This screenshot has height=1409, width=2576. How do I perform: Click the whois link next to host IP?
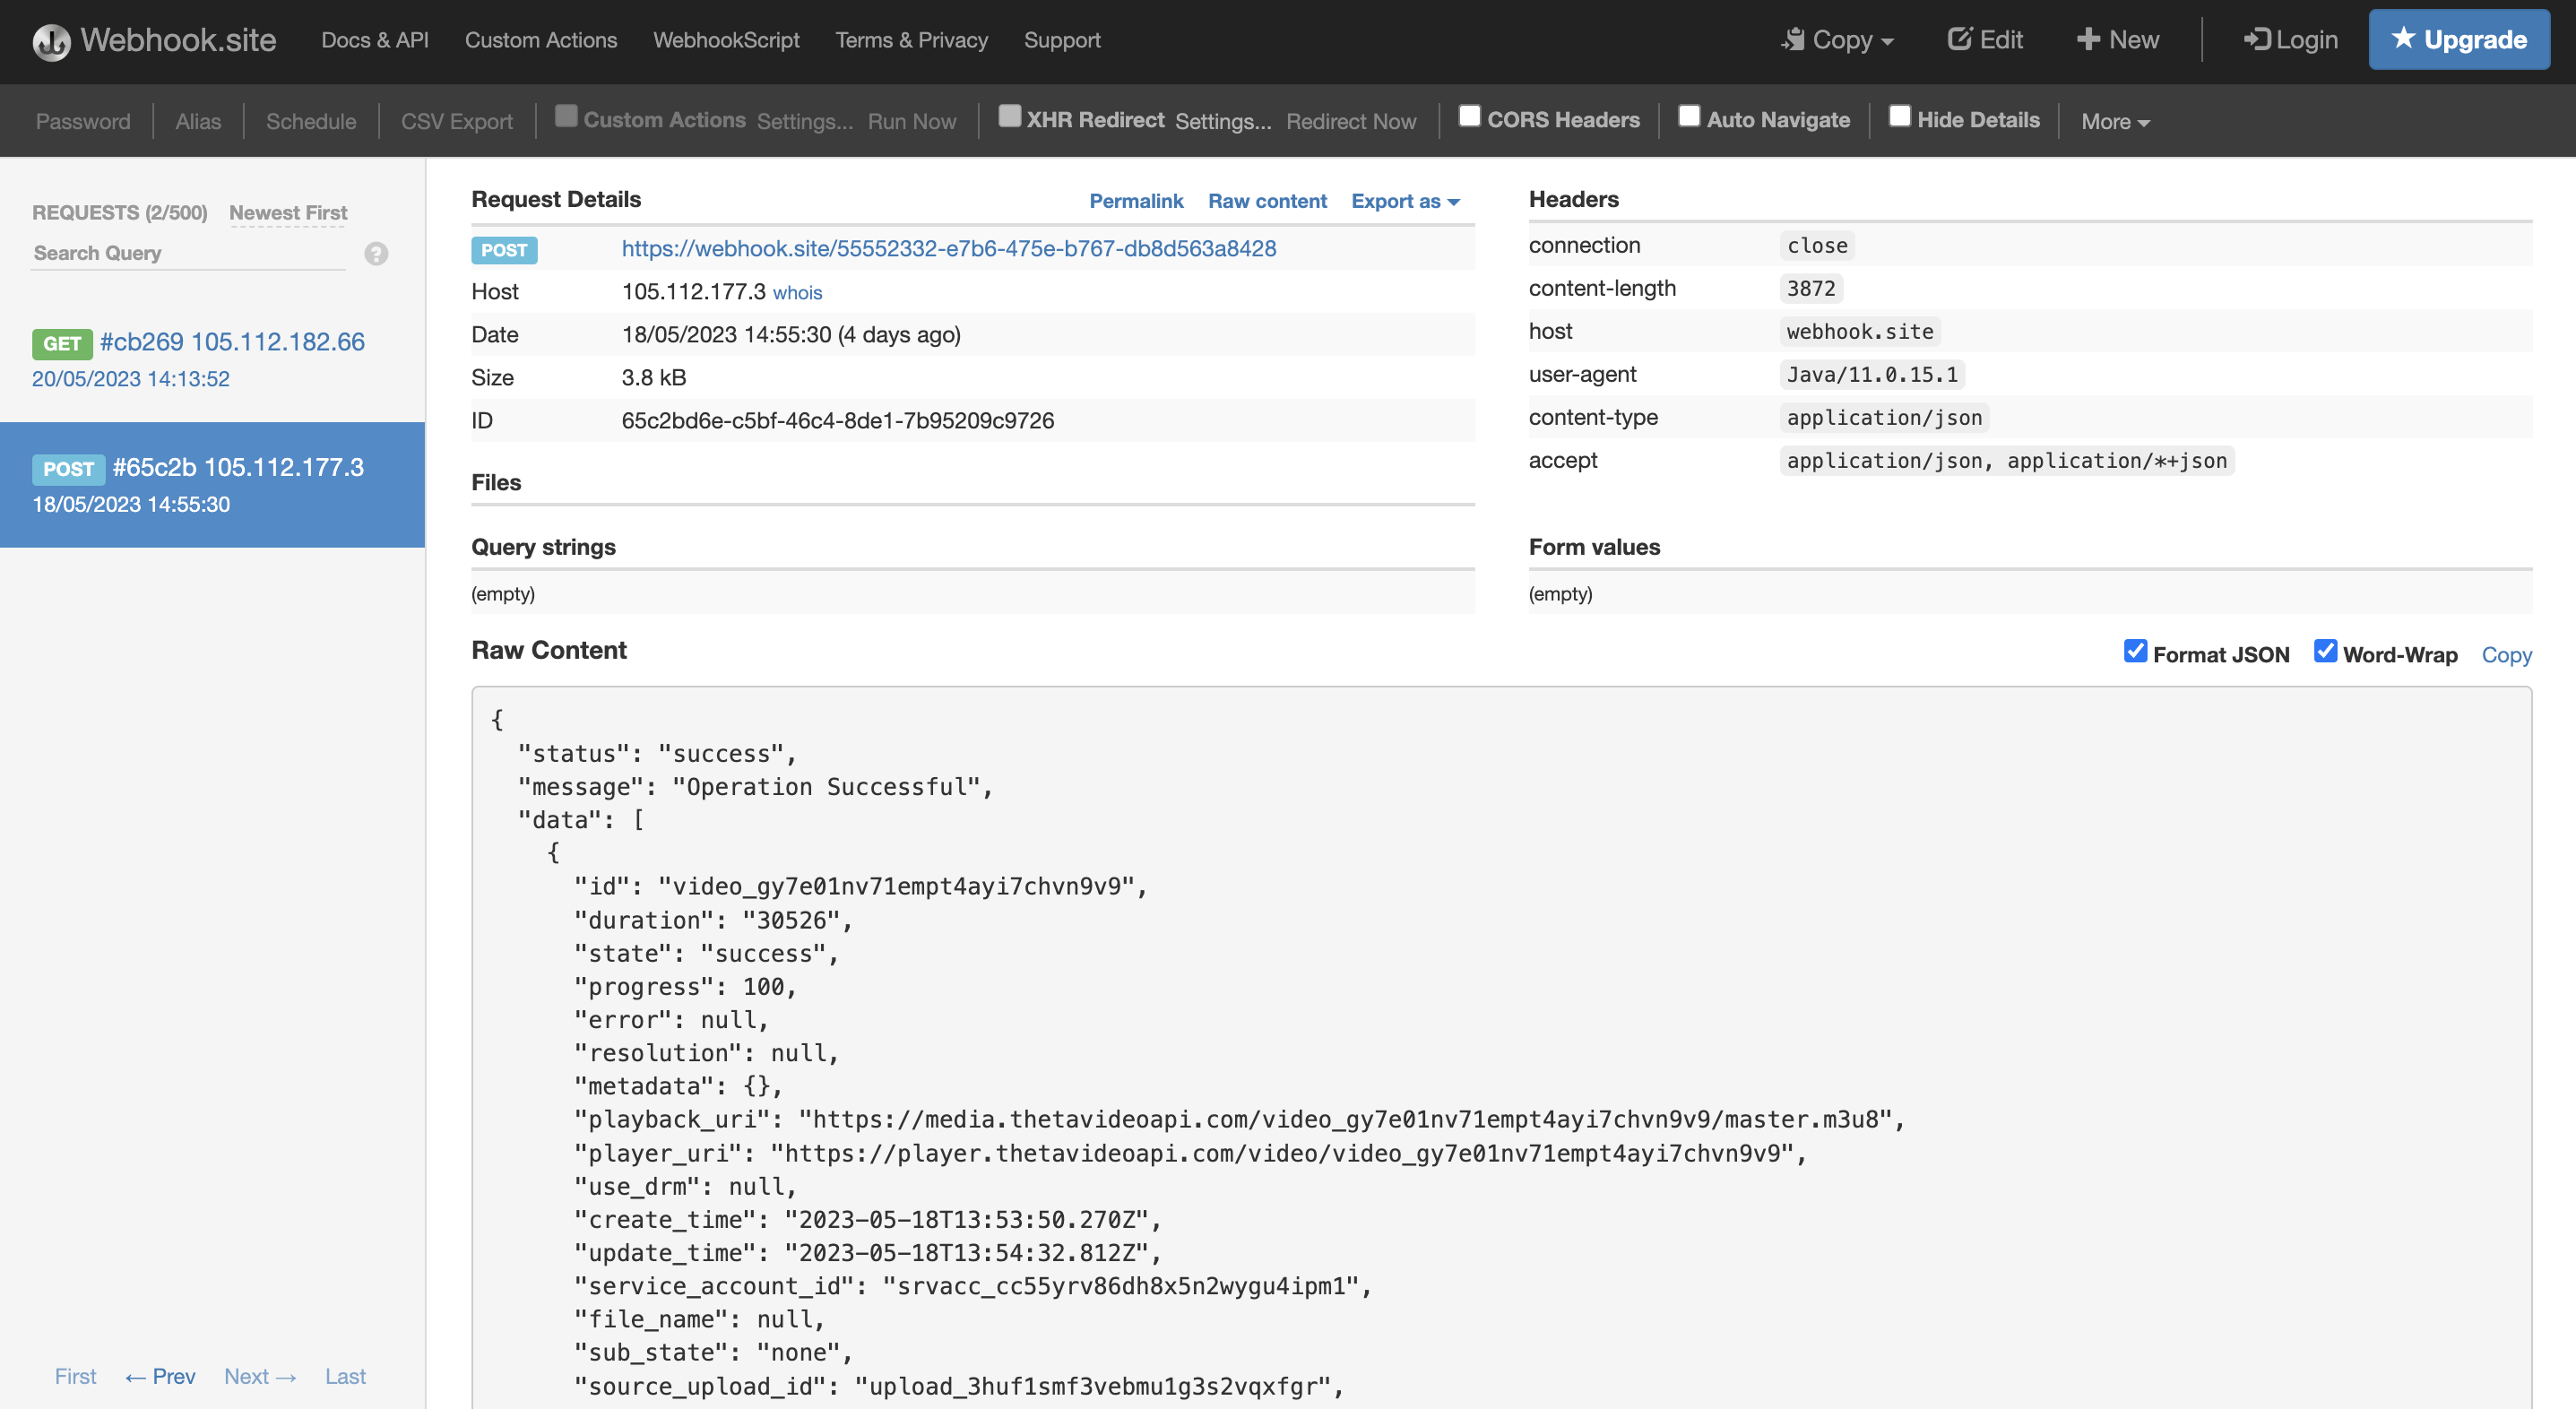[x=797, y=293]
